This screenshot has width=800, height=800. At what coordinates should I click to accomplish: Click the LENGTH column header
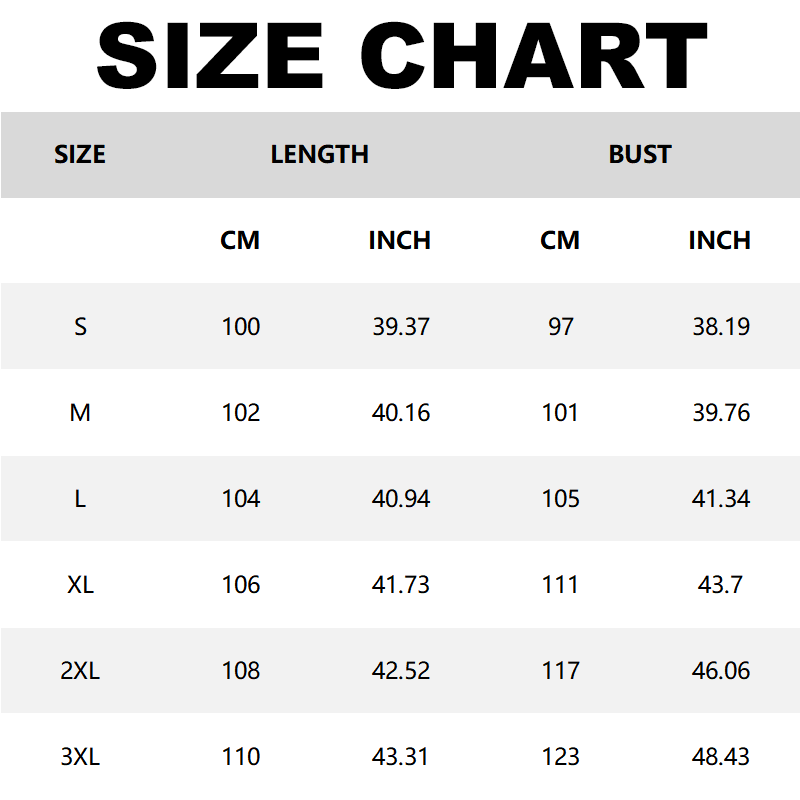click(x=320, y=155)
